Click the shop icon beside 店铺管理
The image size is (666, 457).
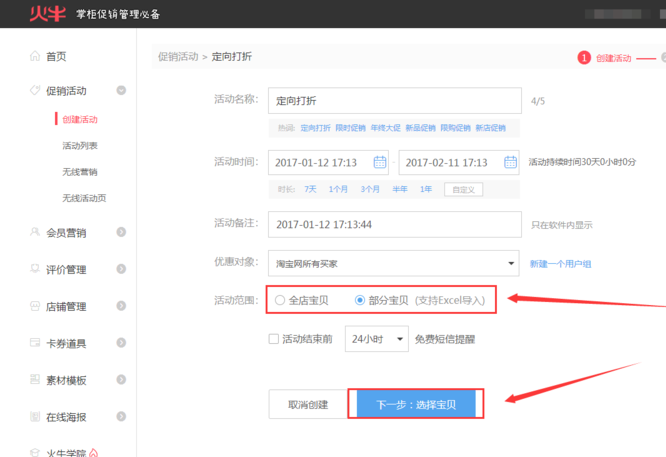[x=35, y=306]
